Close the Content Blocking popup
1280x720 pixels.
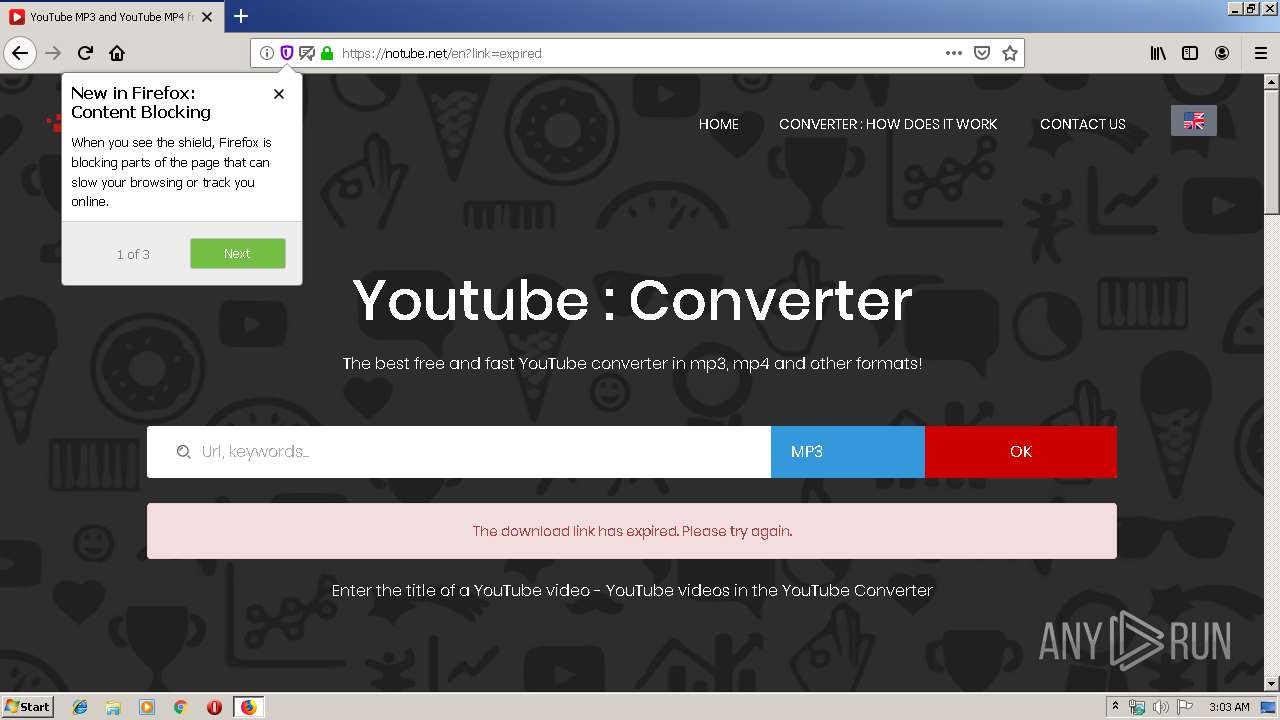(x=279, y=93)
